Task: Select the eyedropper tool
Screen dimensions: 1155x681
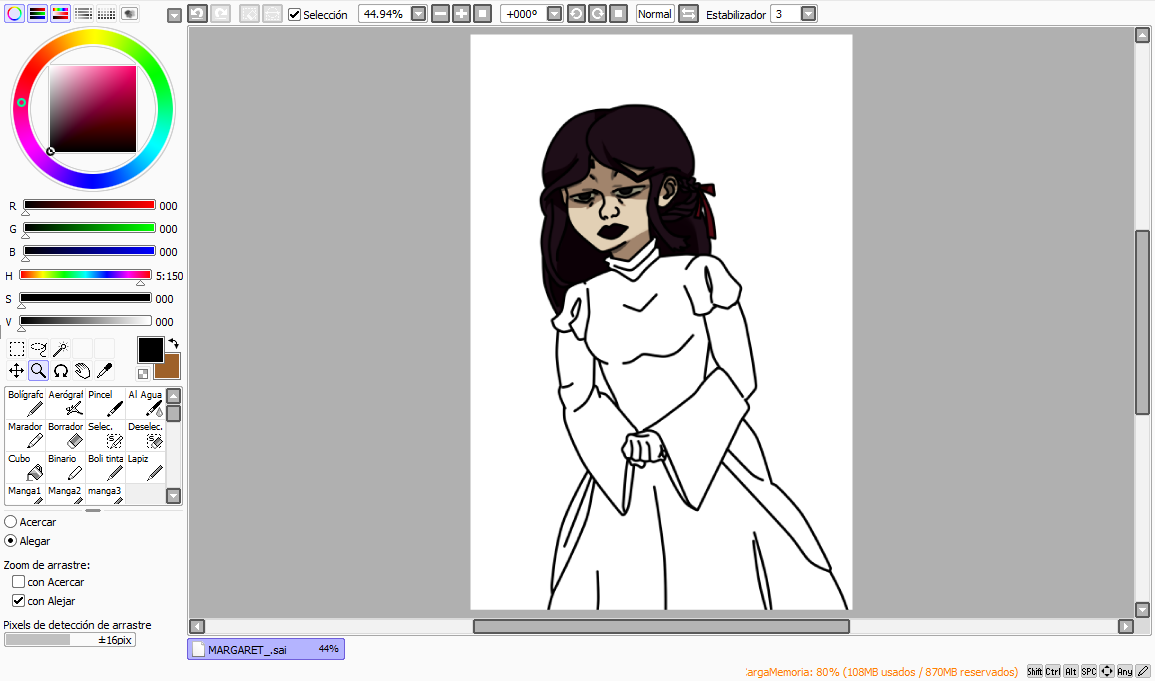Action: 105,370
